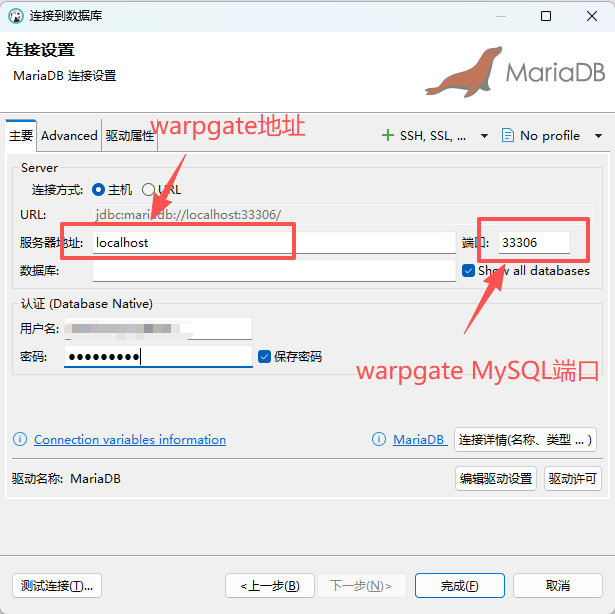Viewport: 615px width, 614px height.
Task: Click the 完成(F) finish button
Action: point(460,585)
